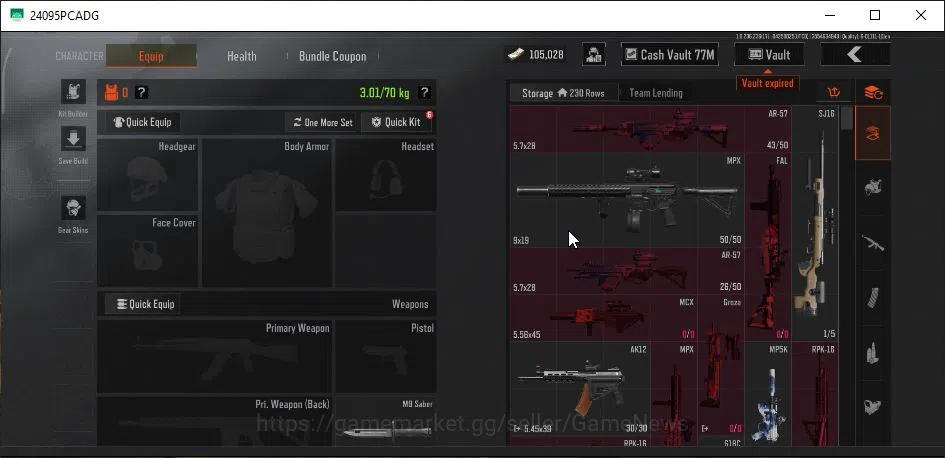Open Gear Skins from the sidebar
This screenshot has width=945, height=458.
pyautogui.click(x=73, y=208)
